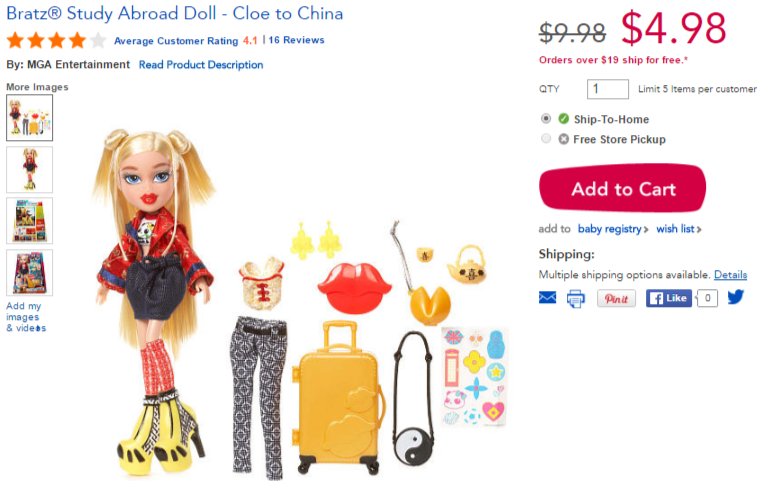Click Add my images & videos link
The image size is (764, 481).
(26, 317)
